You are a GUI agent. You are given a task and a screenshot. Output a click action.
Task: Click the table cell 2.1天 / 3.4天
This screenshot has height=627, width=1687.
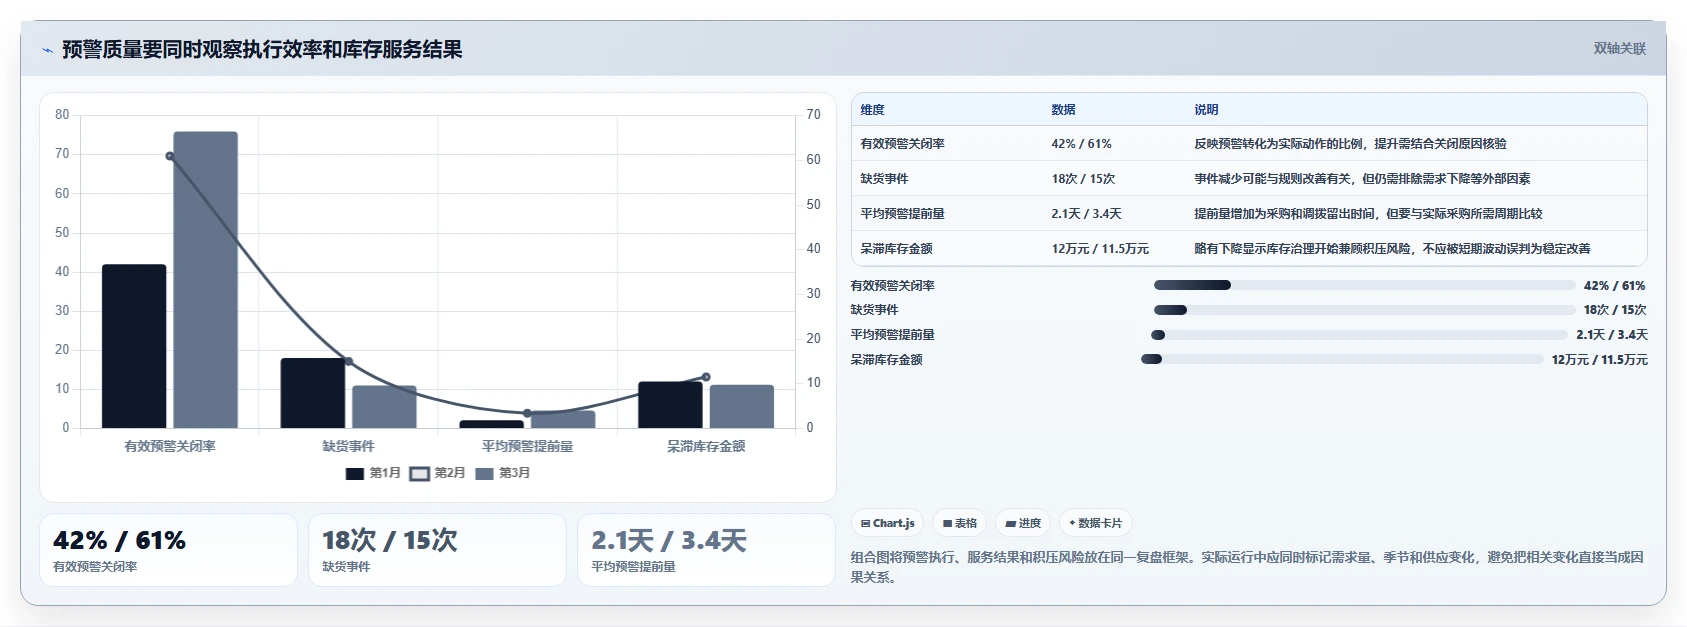coord(1086,214)
